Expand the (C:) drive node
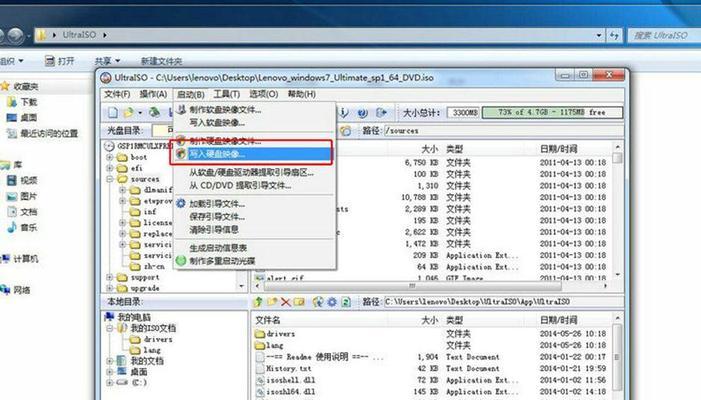The image size is (701, 400). 110,383
